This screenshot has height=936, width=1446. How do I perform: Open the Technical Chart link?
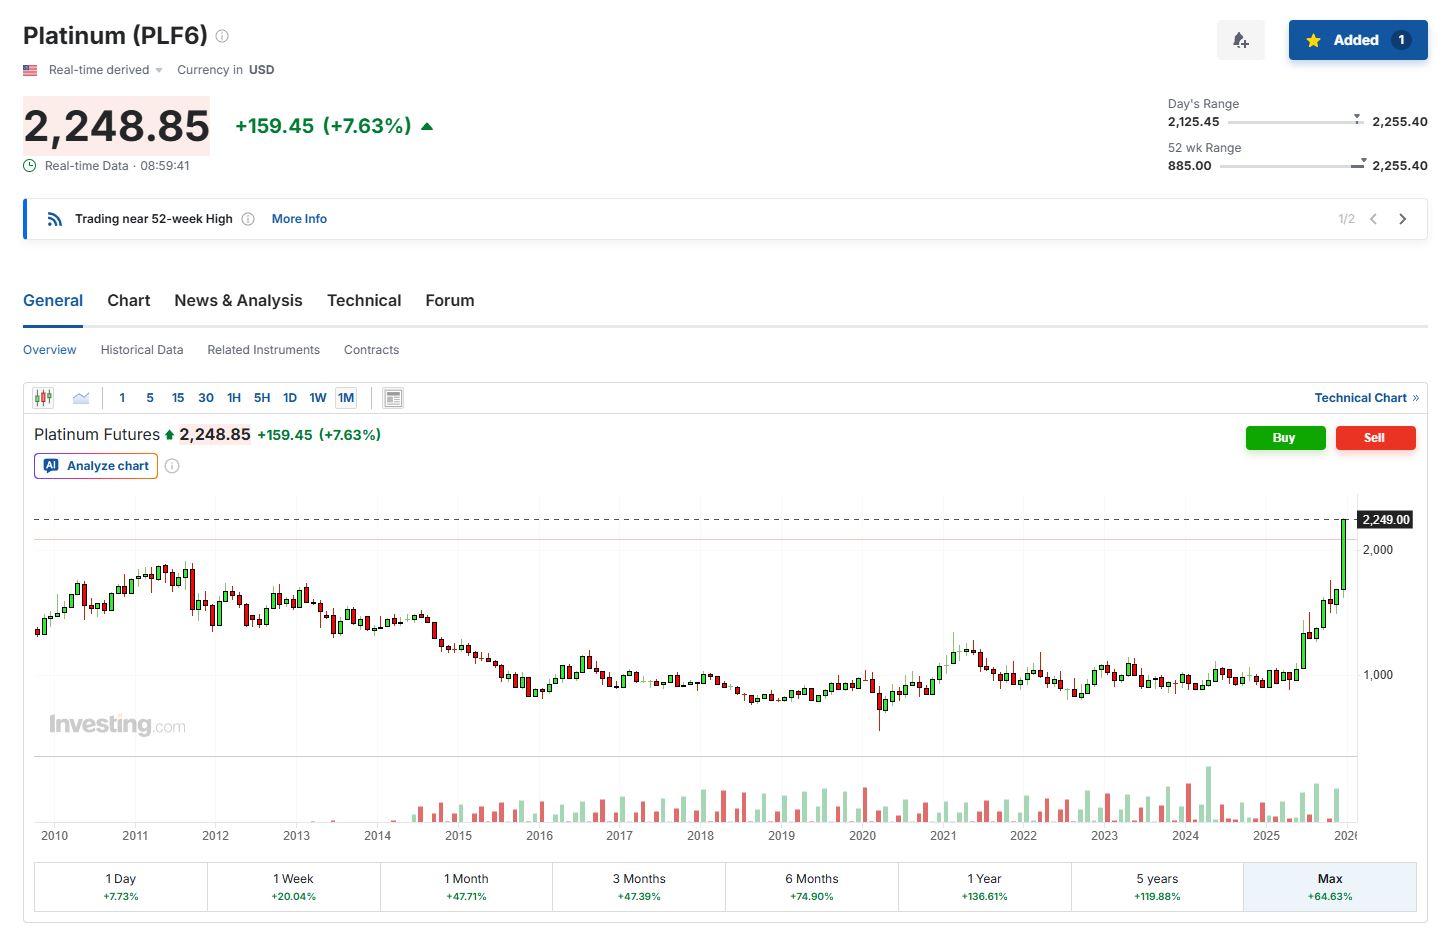[1366, 398]
